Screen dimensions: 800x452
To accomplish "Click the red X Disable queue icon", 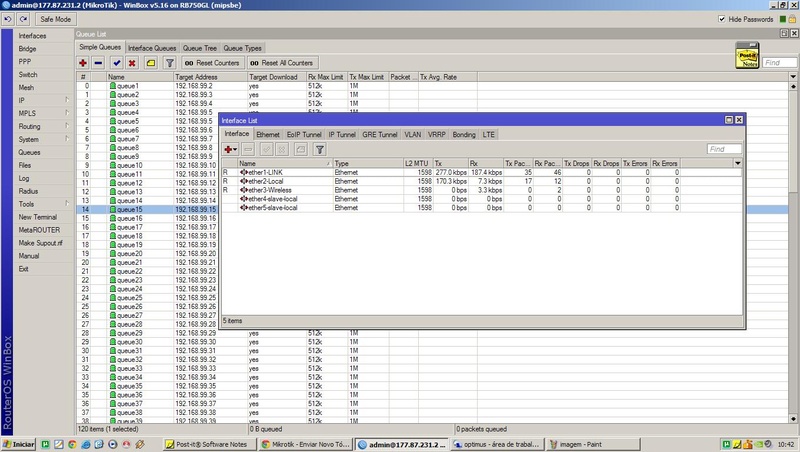I will [x=133, y=63].
